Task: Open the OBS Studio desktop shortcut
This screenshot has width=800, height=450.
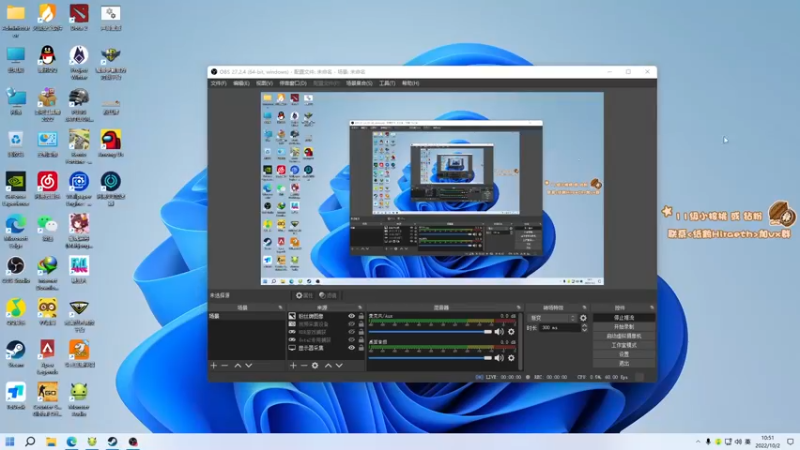Action: tap(16, 270)
